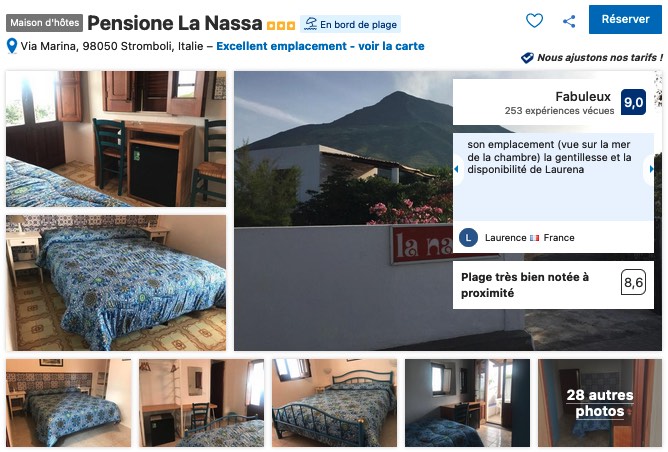Image resolution: width=668 pixels, height=452 pixels.
Task: Open the desk and minibar room photo
Action: pyautogui.click(x=116, y=139)
